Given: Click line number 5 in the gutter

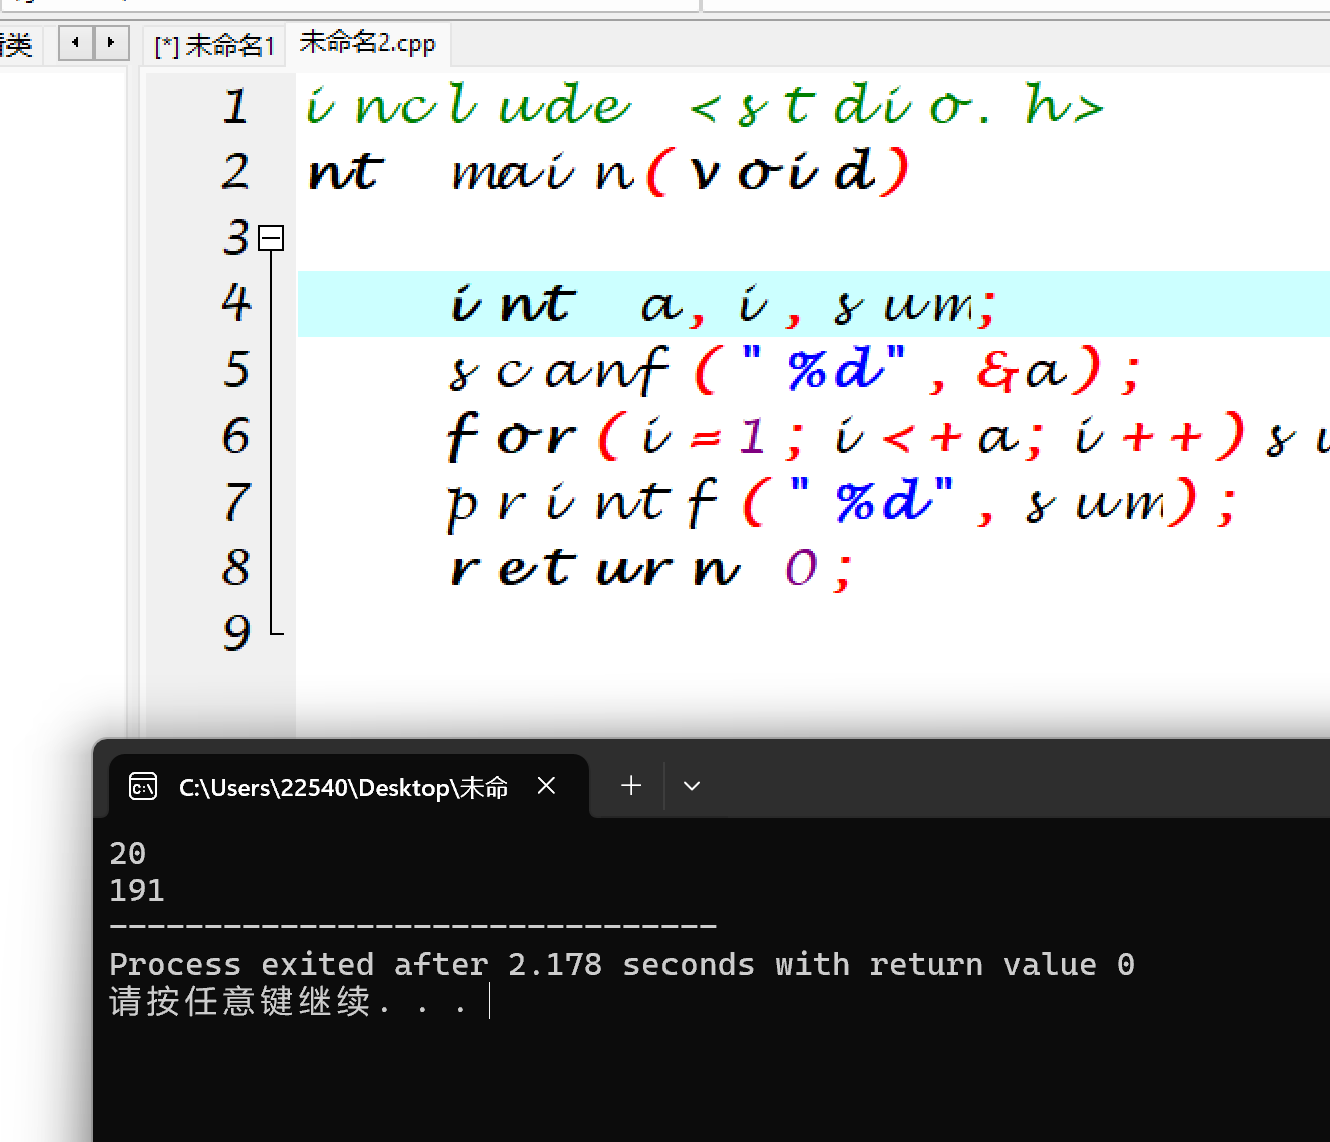Looking at the screenshot, I should (x=236, y=369).
